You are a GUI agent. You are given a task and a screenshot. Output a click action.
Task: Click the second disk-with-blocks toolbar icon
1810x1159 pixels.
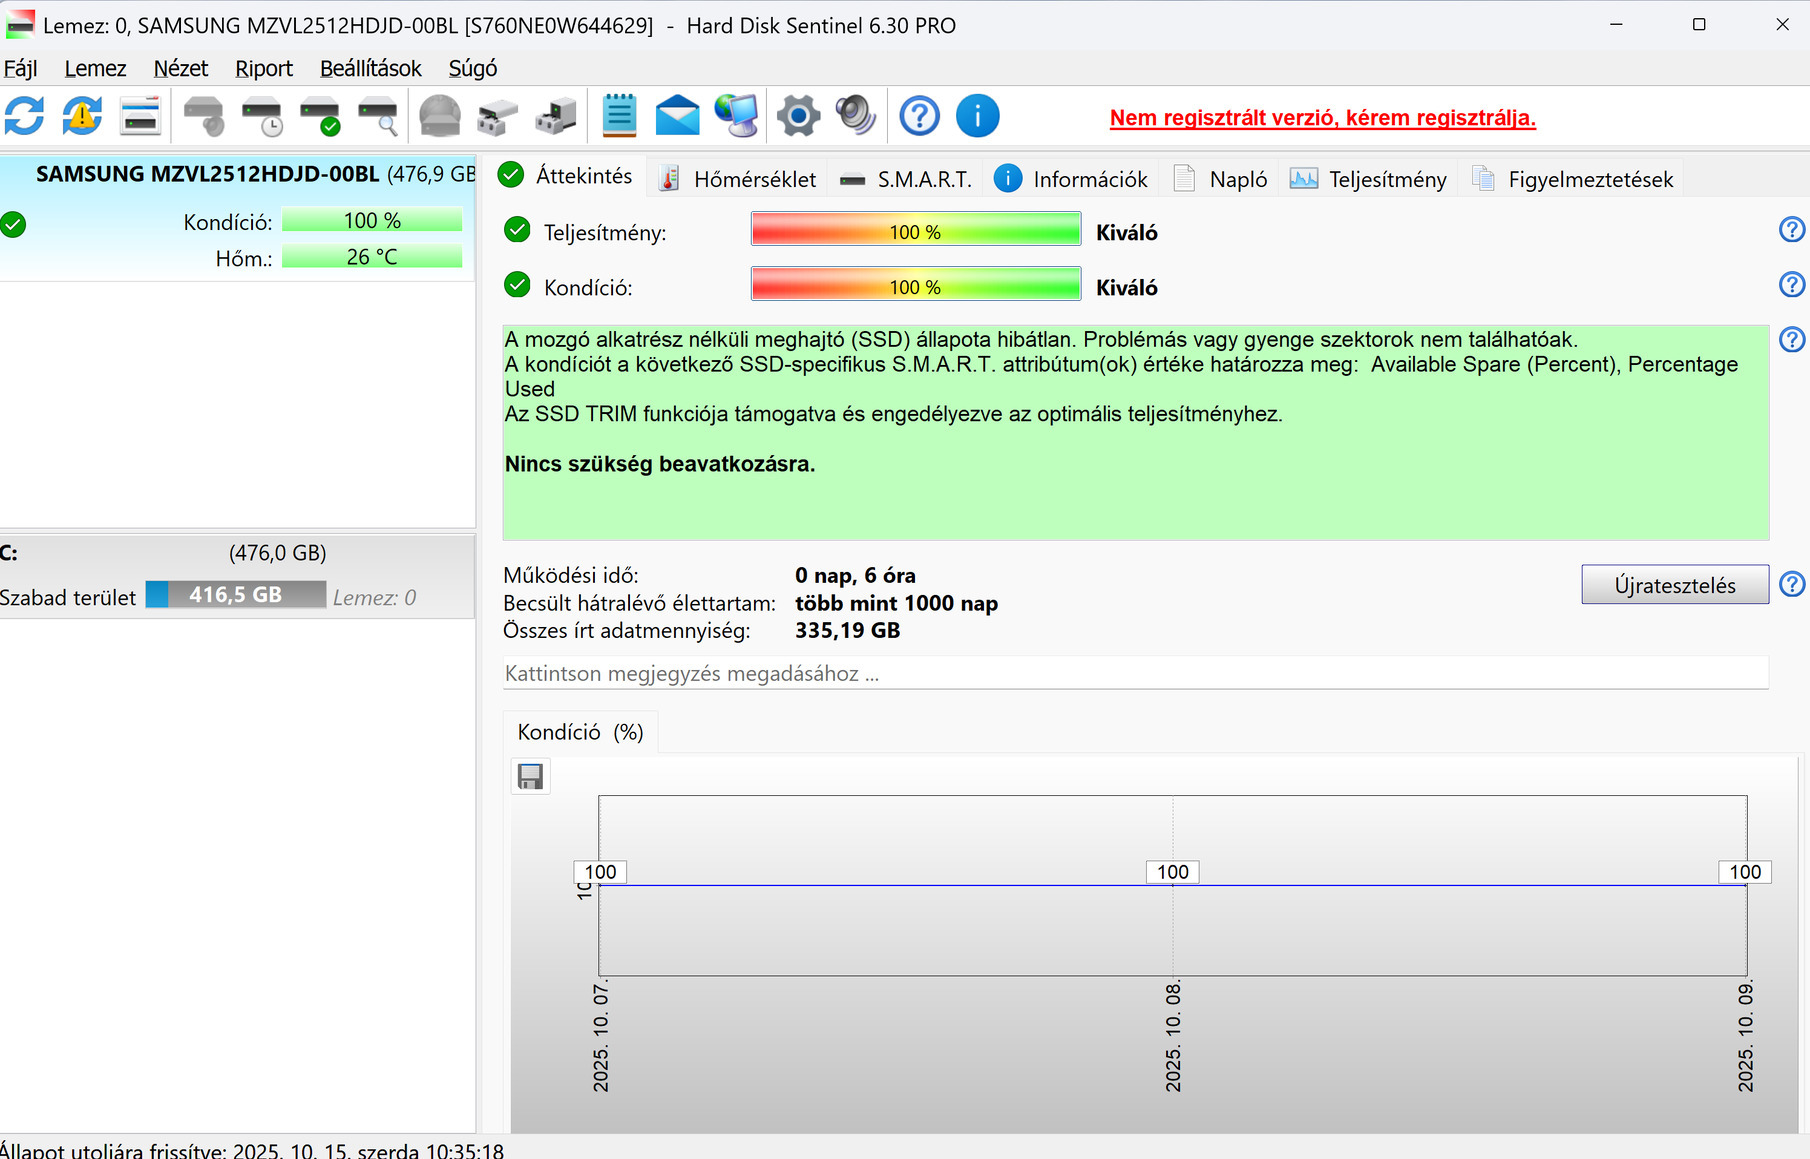point(555,116)
